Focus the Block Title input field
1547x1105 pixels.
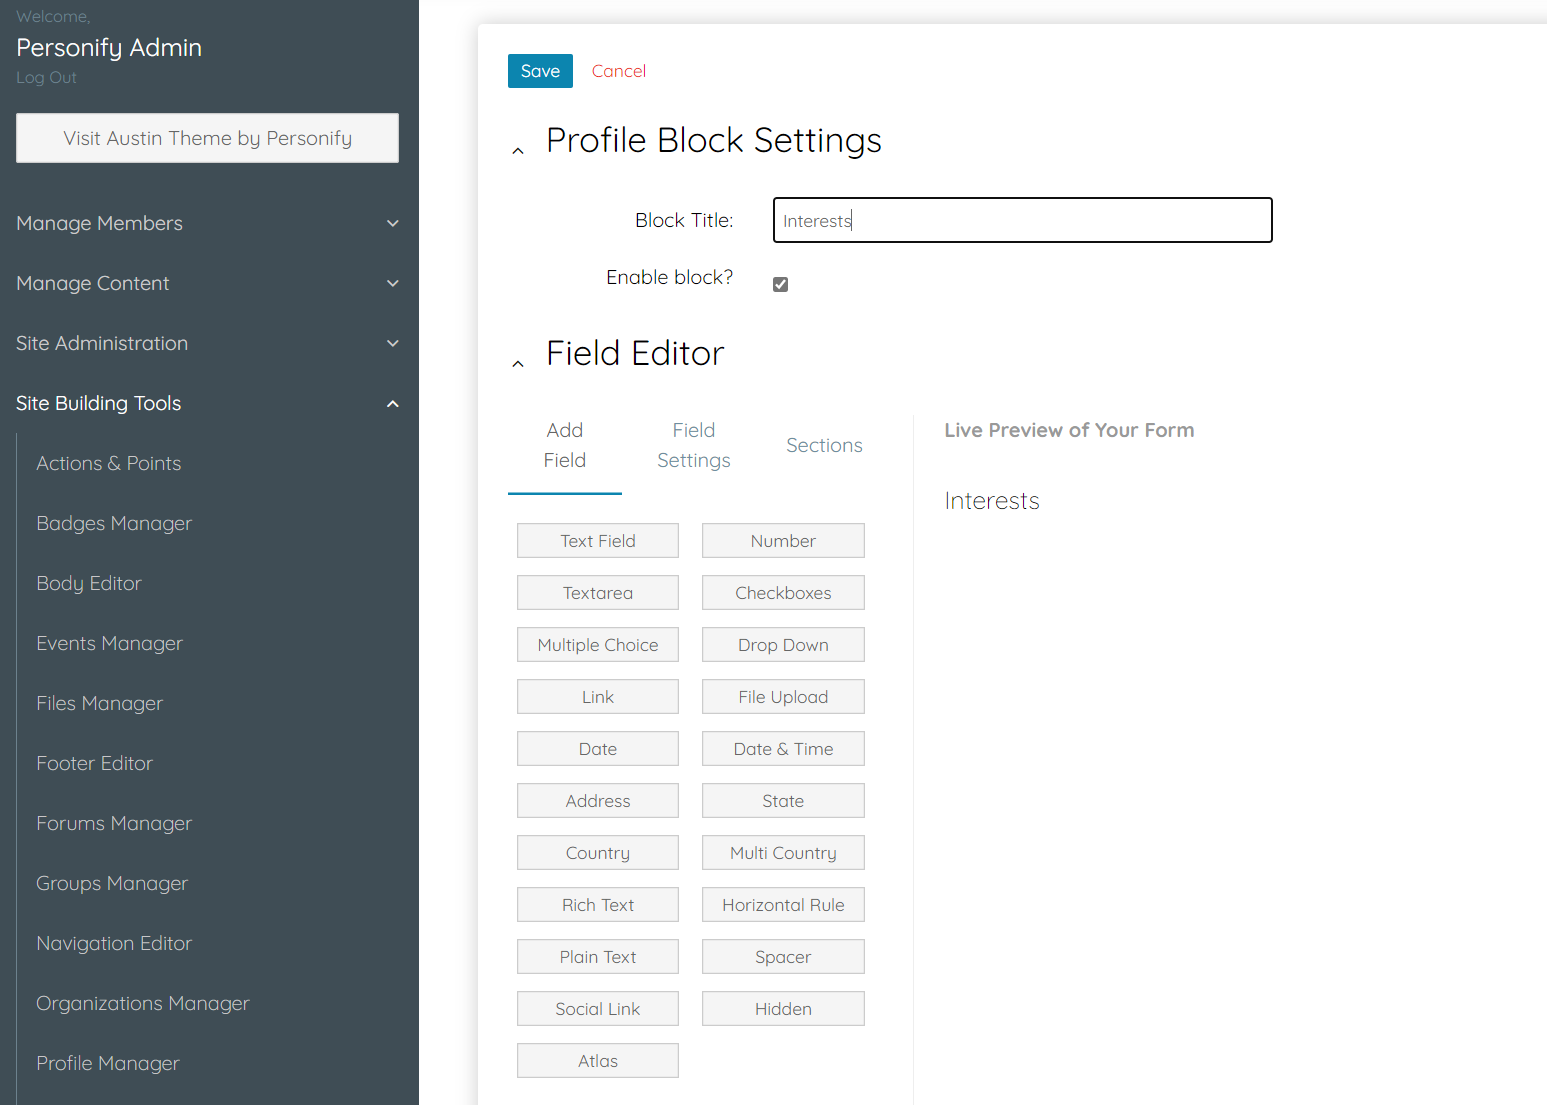click(x=1022, y=220)
